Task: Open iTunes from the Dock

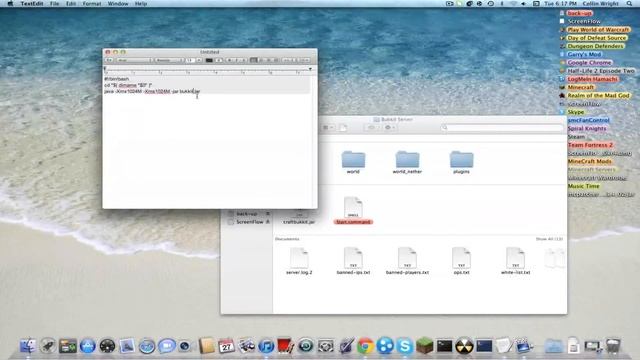Action: point(266,346)
